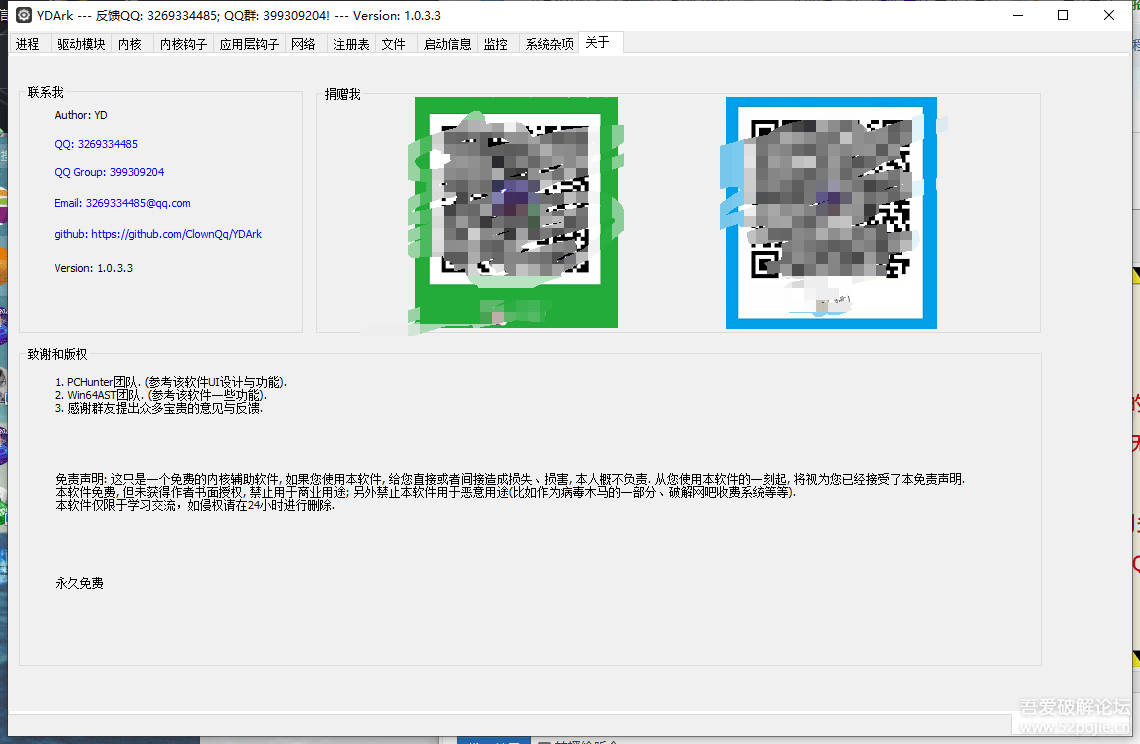This screenshot has height=744, width=1140.
Task: Select the 内核 tab
Action: pyautogui.click(x=130, y=44)
